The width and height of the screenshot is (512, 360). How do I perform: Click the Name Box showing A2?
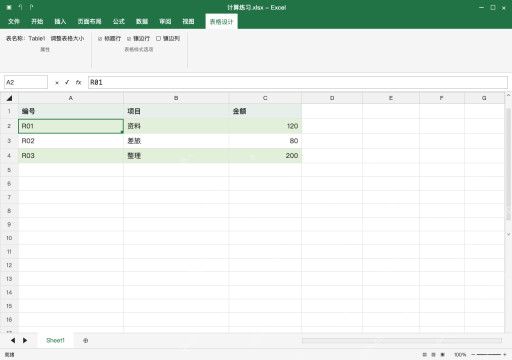pos(26,82)
